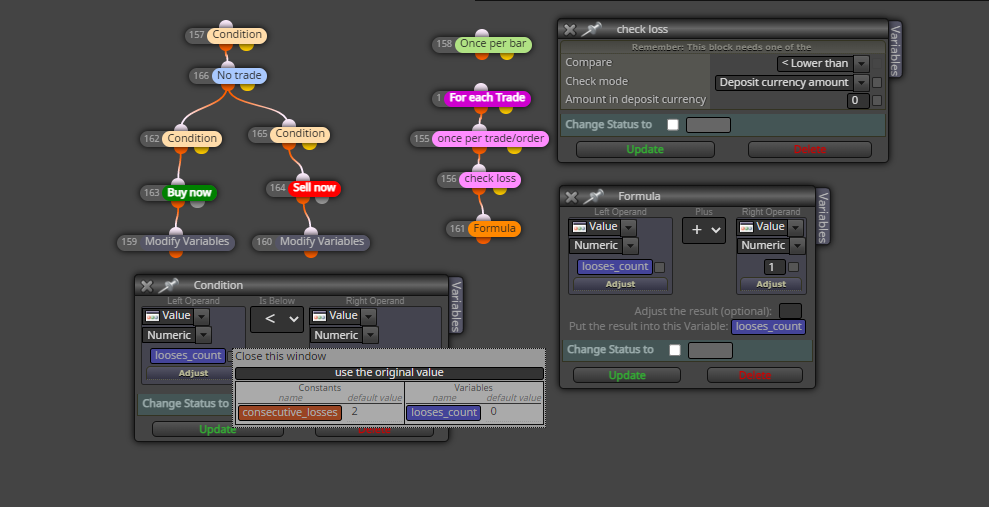Screen dimensions: 989x507
Task: Open Variables tab on Formula panel
Action: coord(822,217)
